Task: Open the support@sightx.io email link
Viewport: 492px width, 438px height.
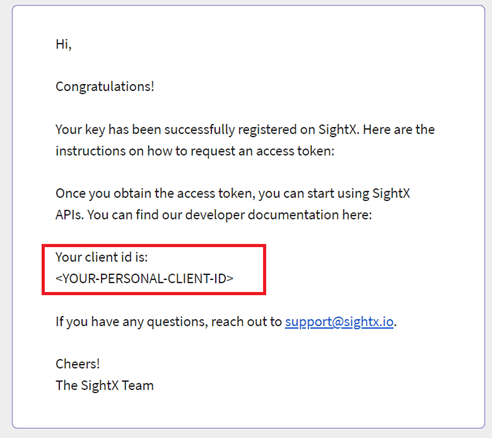Action: point(339,322)
